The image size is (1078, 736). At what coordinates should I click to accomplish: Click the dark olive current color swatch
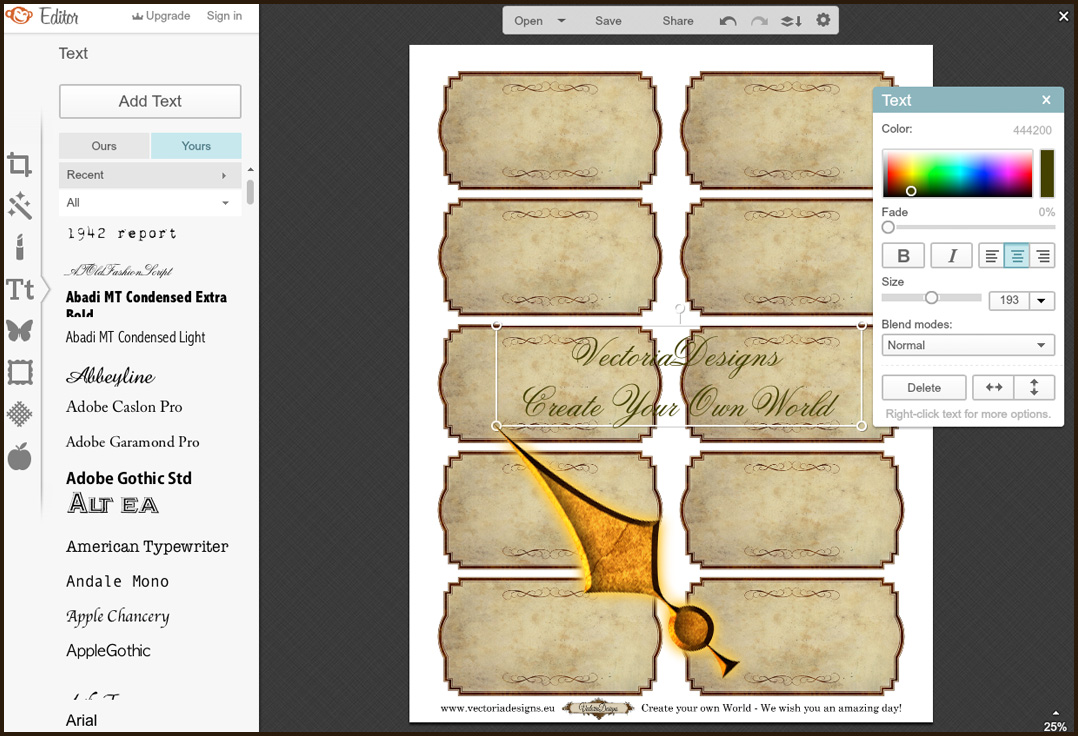[1047, 173]
